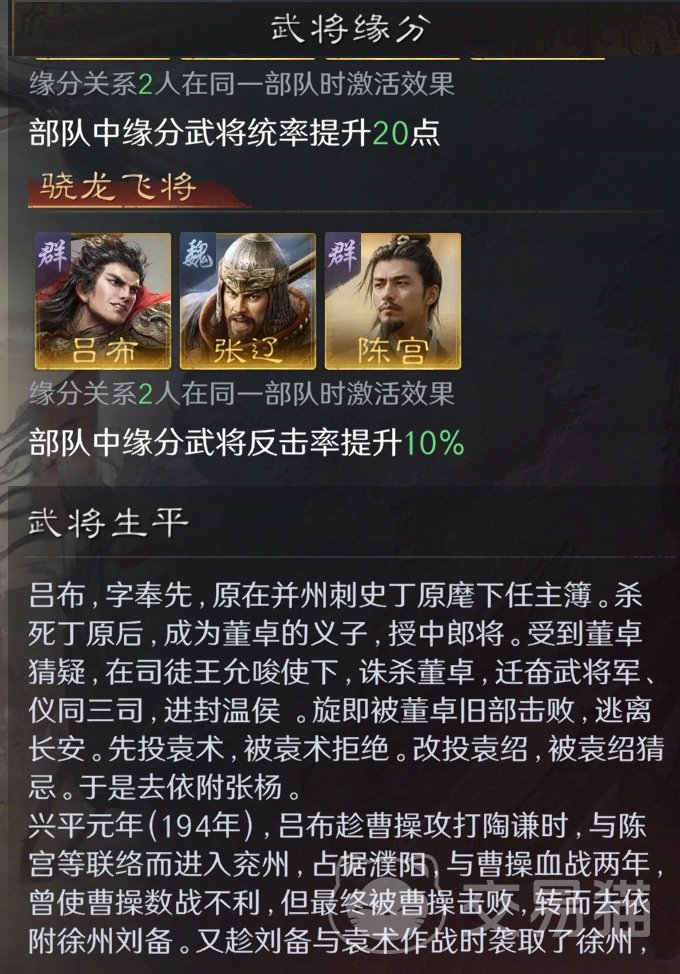Tap the 群 faction badge on 吕布
Viewport: 680px width, 974px height.
[x=52, y=254]
